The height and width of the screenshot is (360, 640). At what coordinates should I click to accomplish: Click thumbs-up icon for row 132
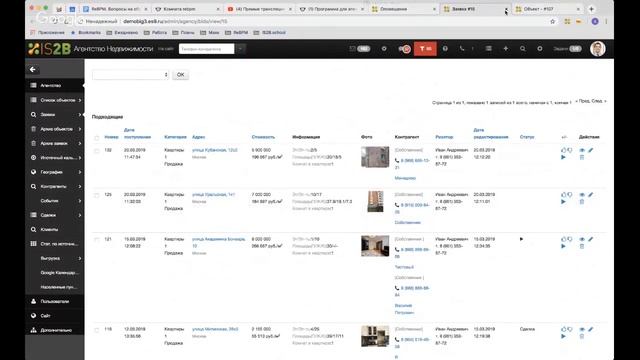[x=564, y=150]
